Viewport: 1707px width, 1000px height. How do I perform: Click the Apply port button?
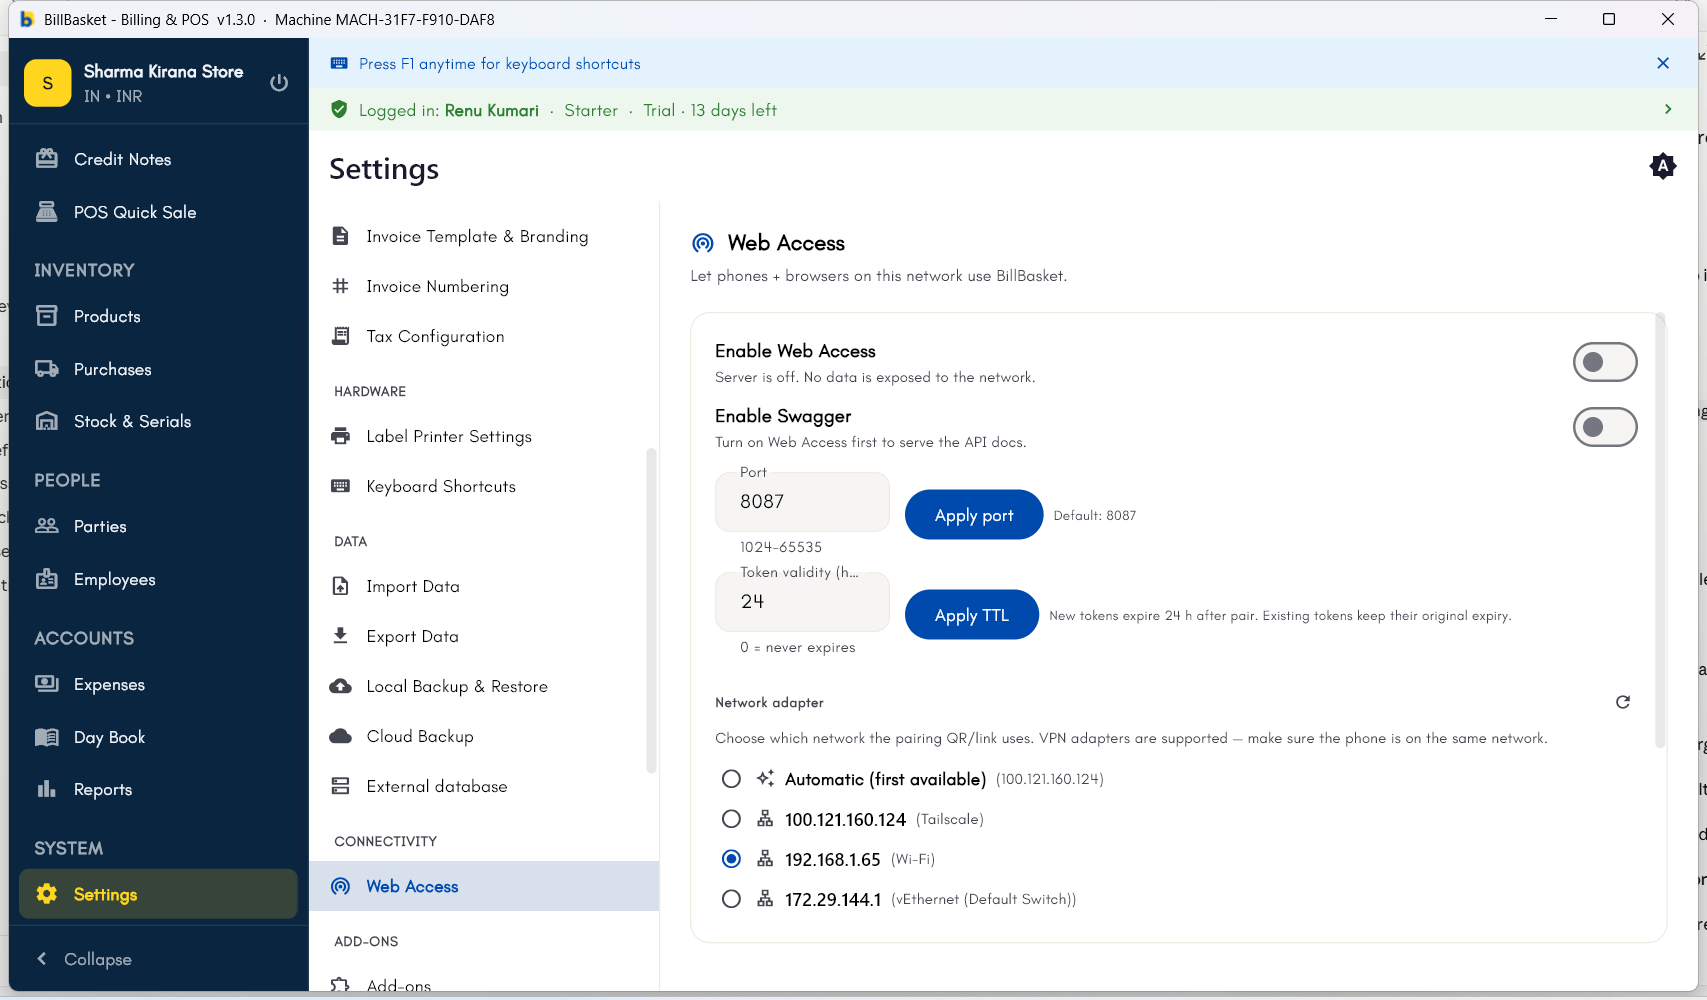coord(974,515)
